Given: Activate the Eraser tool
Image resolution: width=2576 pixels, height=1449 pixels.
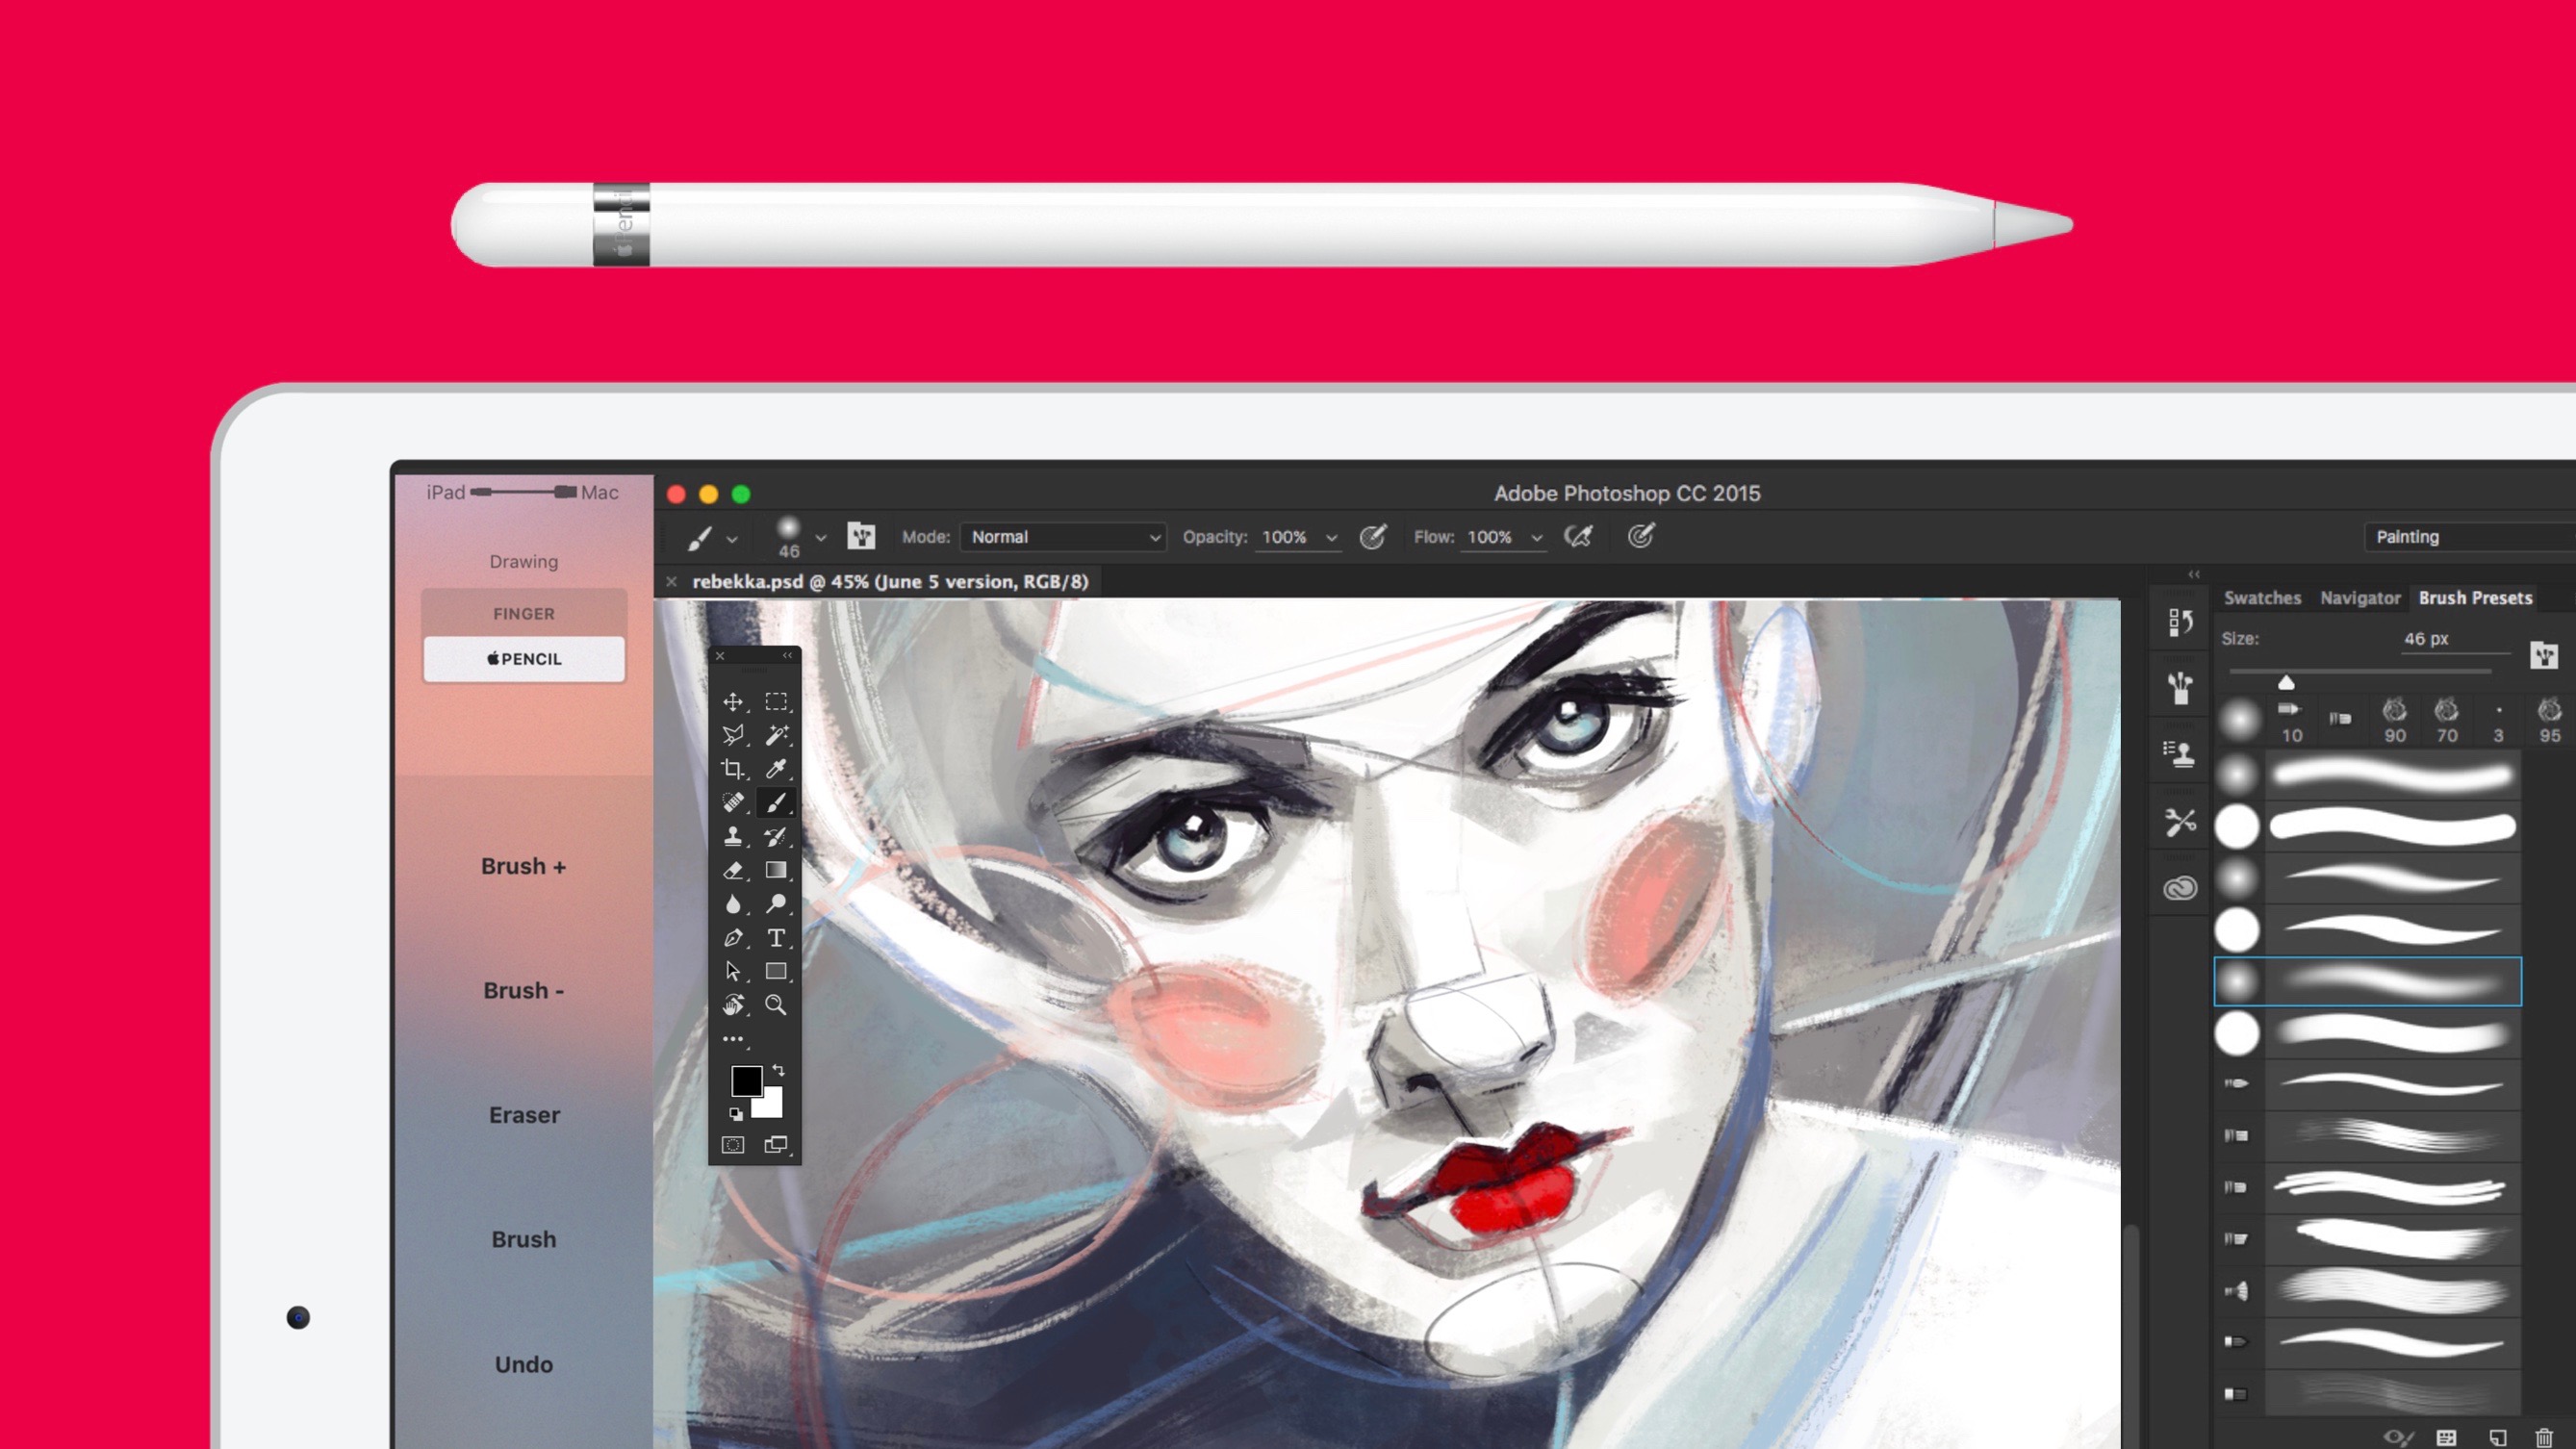Looking at the screenshot, I should [x=733, y=870].
